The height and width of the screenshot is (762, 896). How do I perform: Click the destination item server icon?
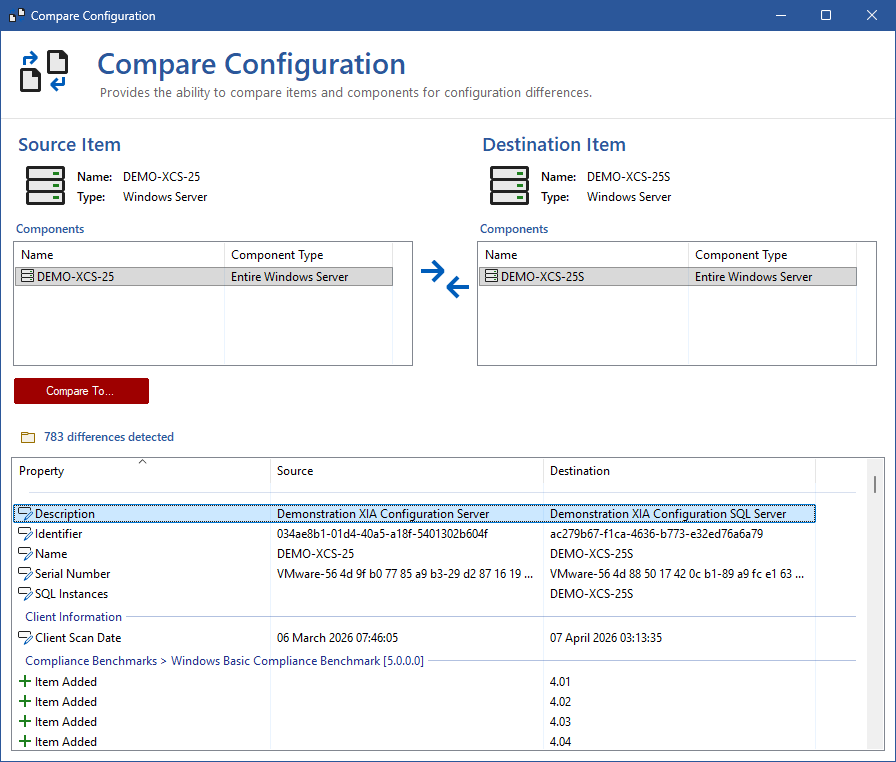(509, 187)
